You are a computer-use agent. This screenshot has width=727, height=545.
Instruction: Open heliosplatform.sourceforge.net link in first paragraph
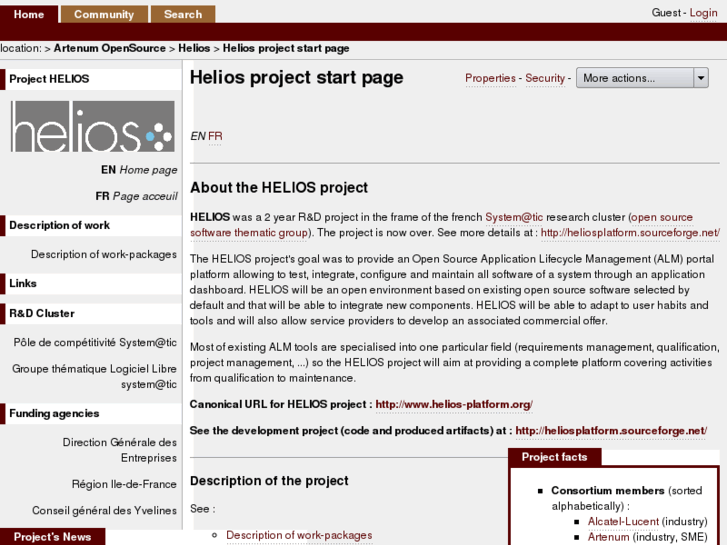(630, 233)
